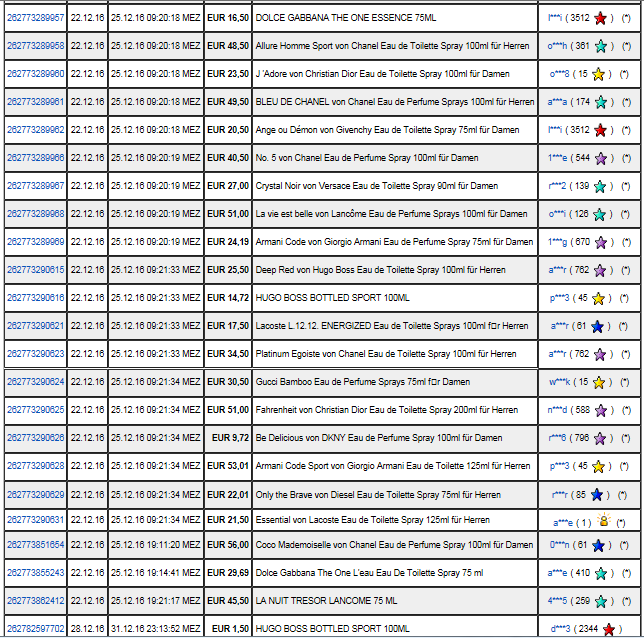Select title Fahrenheit von Christian Dior 200ml

point(386,410)
